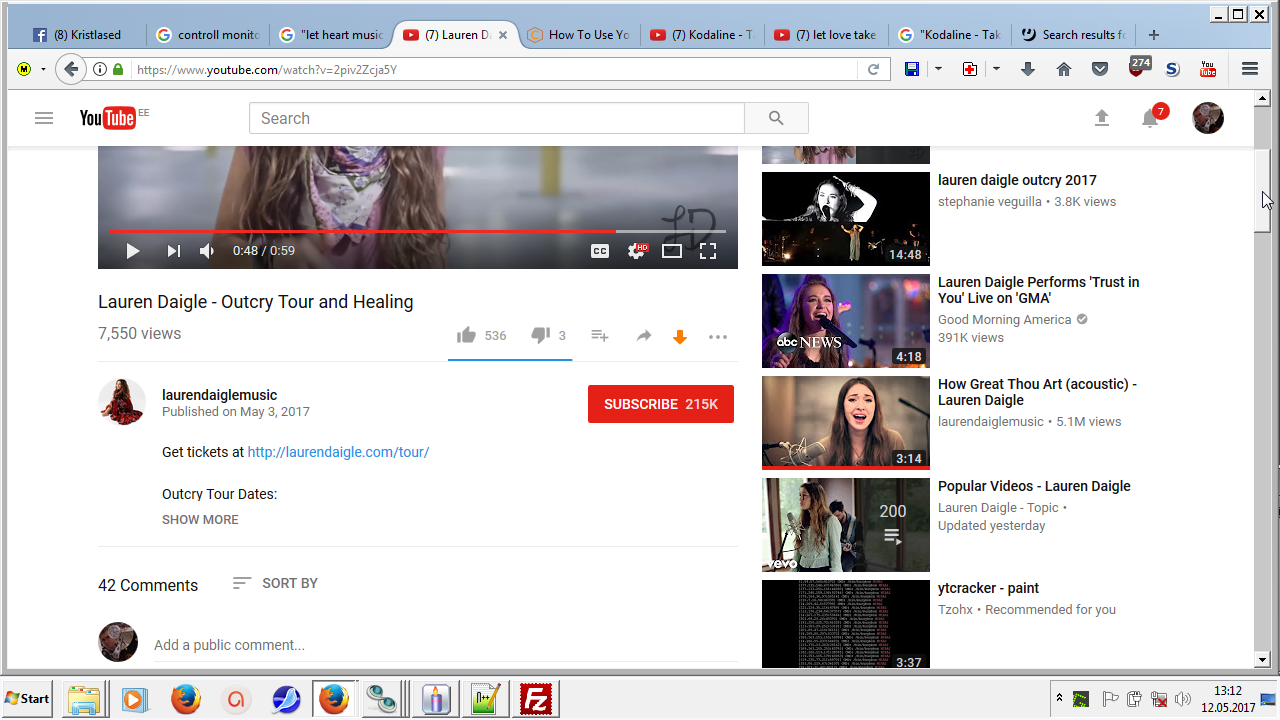Switch to the 'let love take' tab
The height and width of the screenshot is (720, 1280).
(x=826, y=35)
